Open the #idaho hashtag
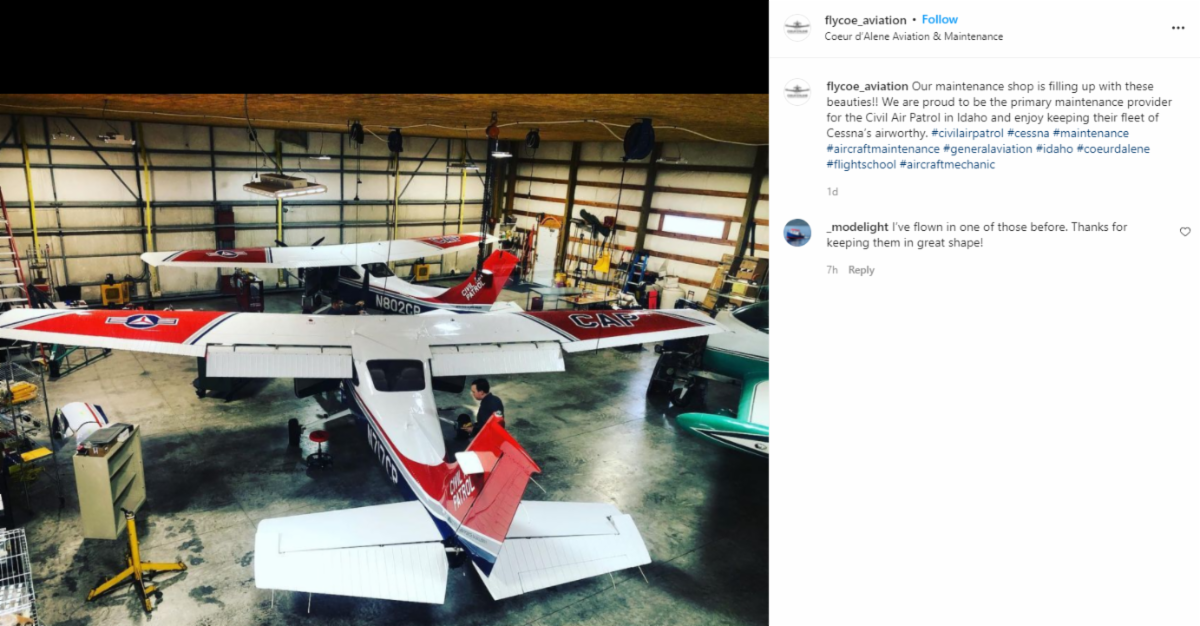The height and width of the screenshot is (626, 1200). pos(1054,149)
